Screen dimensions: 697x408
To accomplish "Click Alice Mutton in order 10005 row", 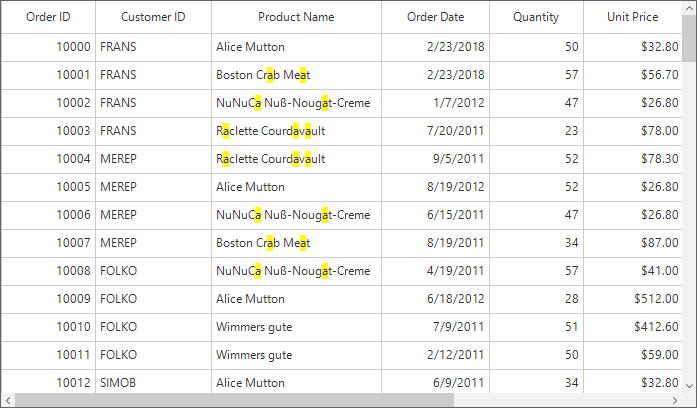I will pos(250,187).
